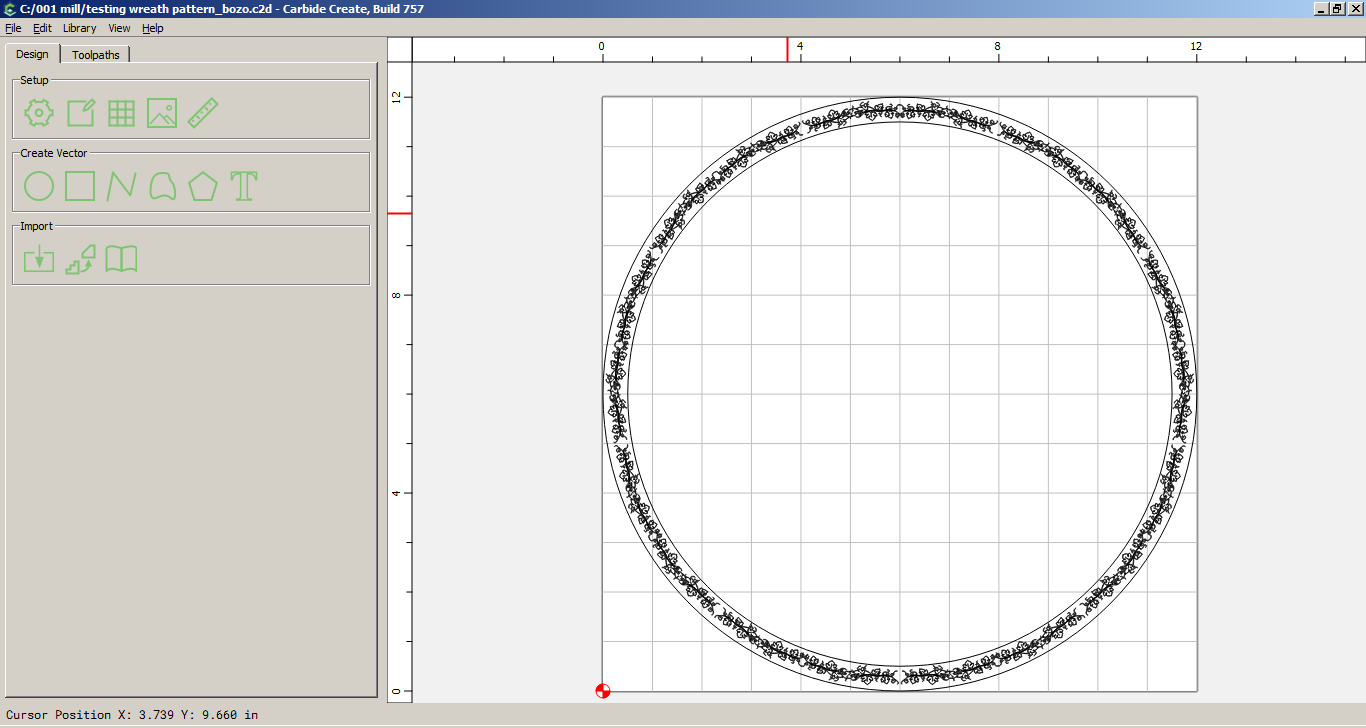1366x728 pixels.
Task: Select the Polygon vector tool
Action: [x=203, y=186]
